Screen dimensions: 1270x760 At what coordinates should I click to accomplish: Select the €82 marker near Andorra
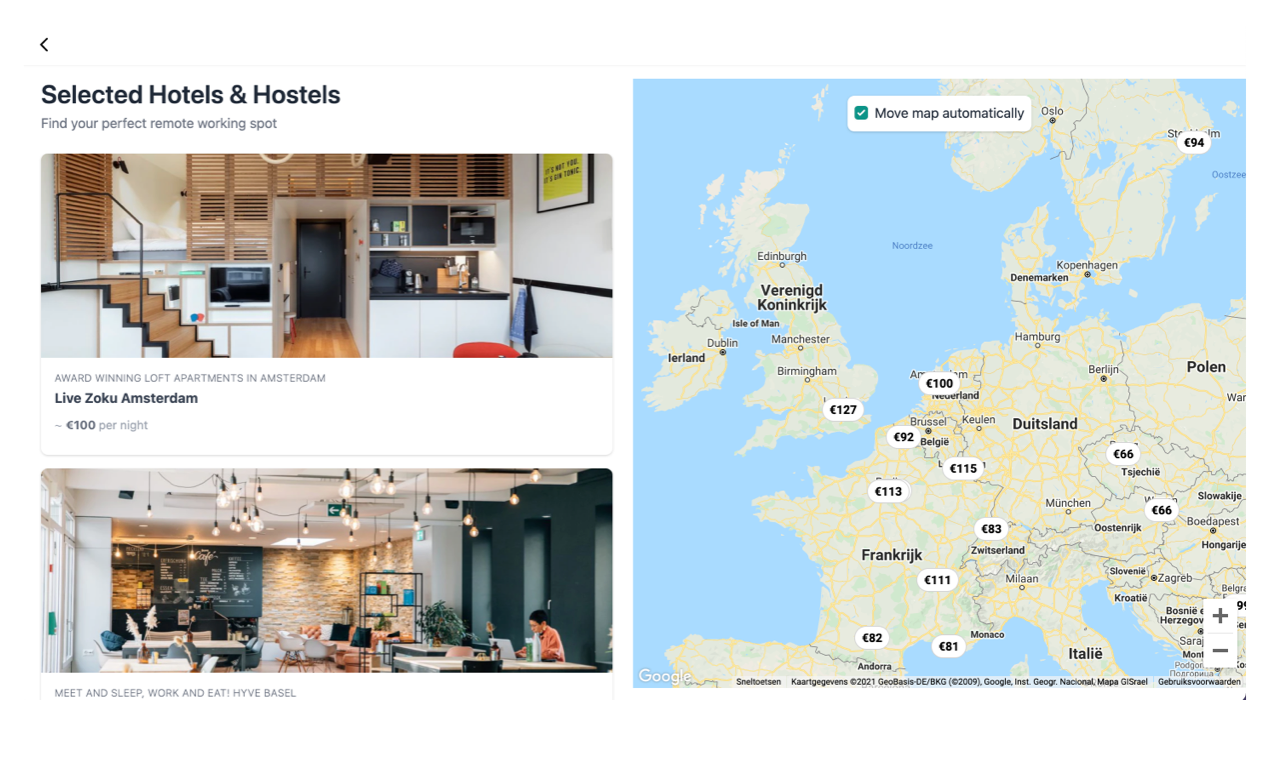[x=872, y=638]
